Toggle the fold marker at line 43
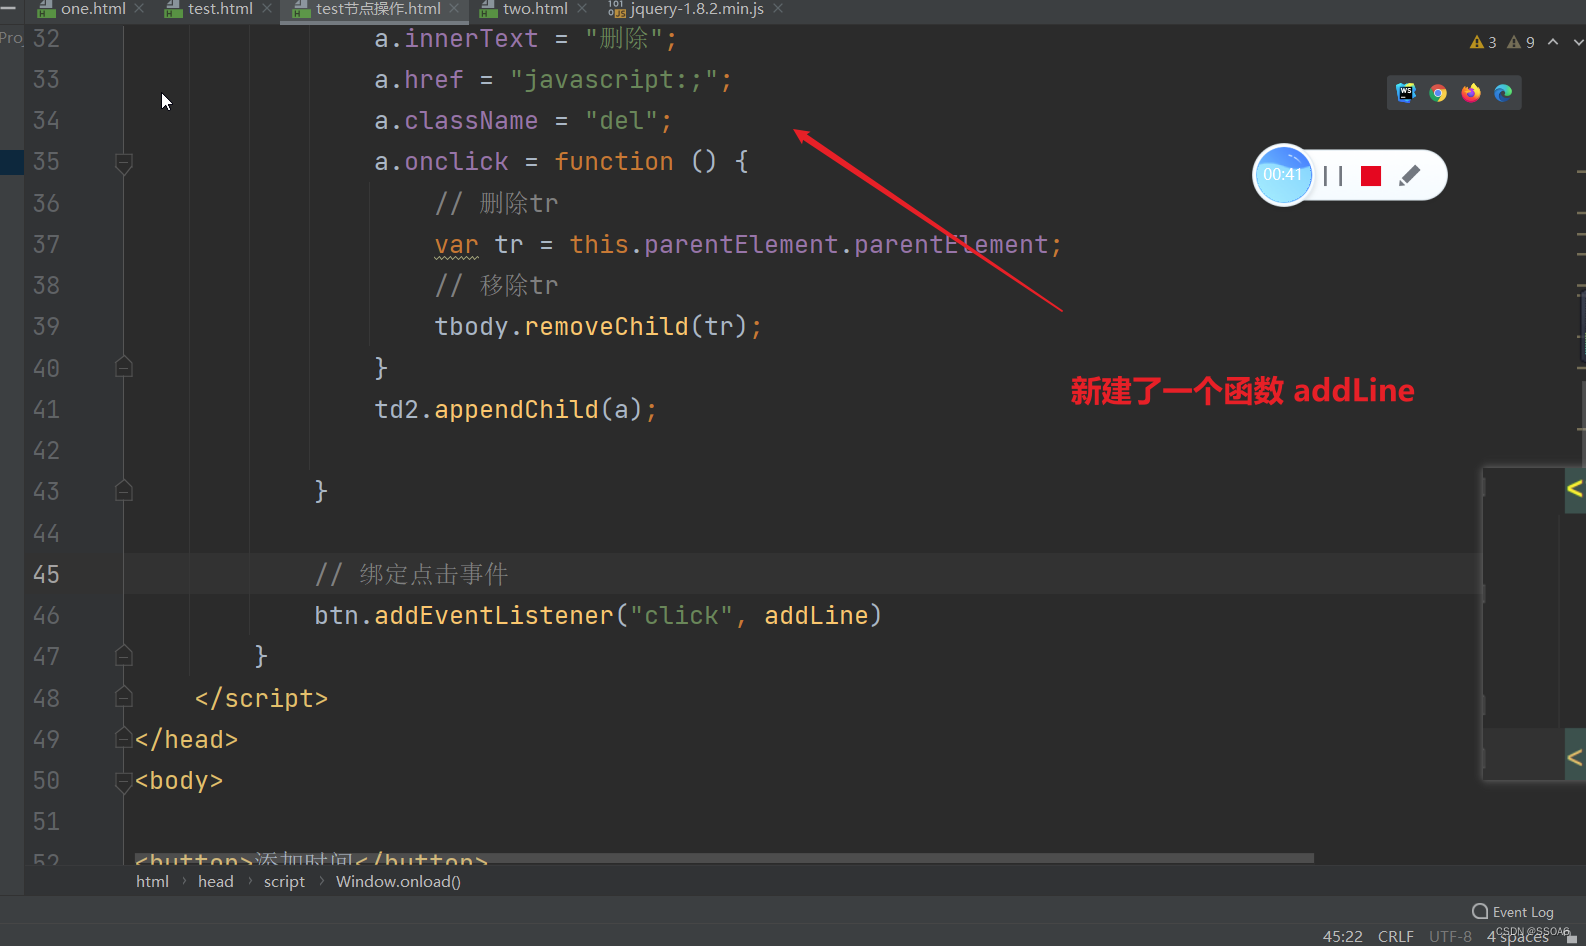Image resolution: width=1586 pixels, height=946 pixels. click(x=124, y=491)
